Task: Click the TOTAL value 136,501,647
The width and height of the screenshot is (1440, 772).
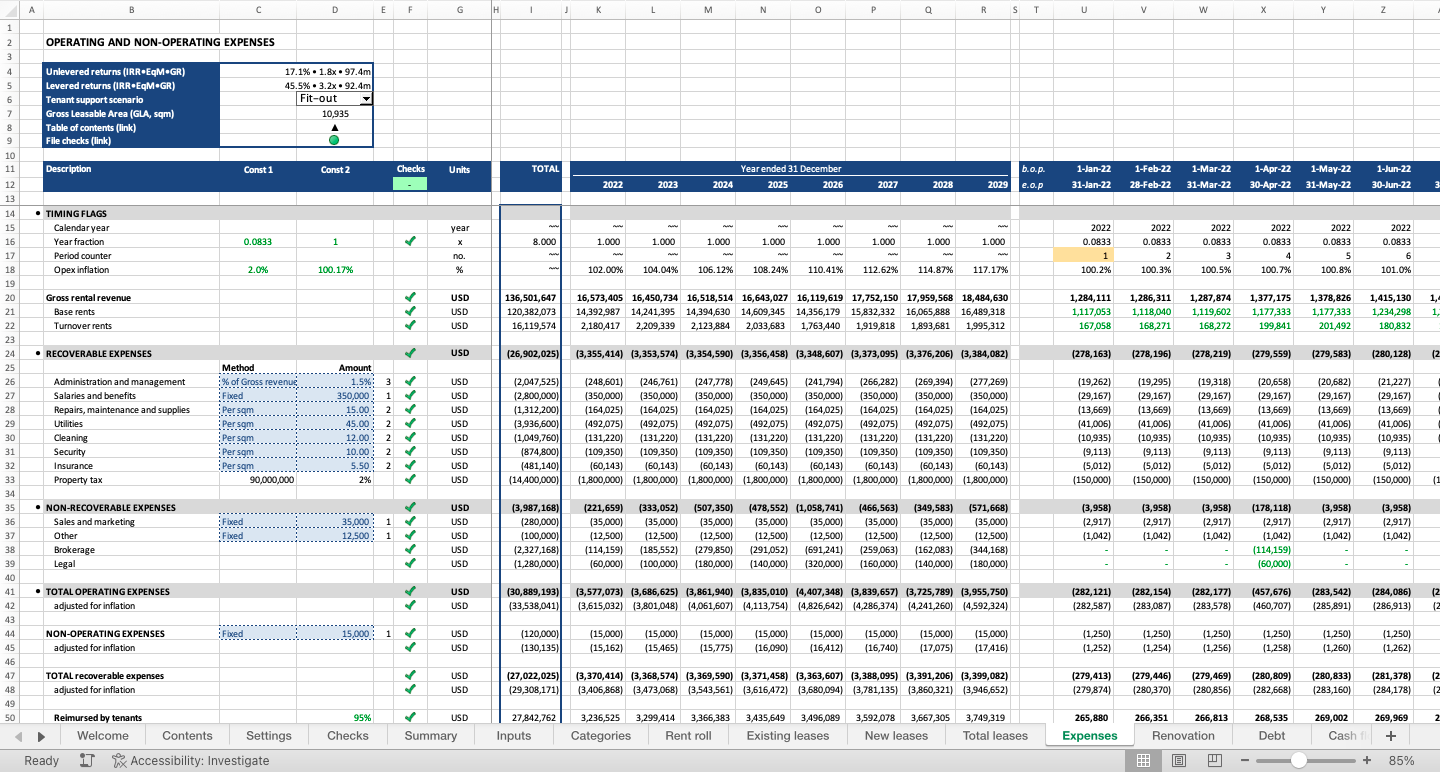Action: 530,298
